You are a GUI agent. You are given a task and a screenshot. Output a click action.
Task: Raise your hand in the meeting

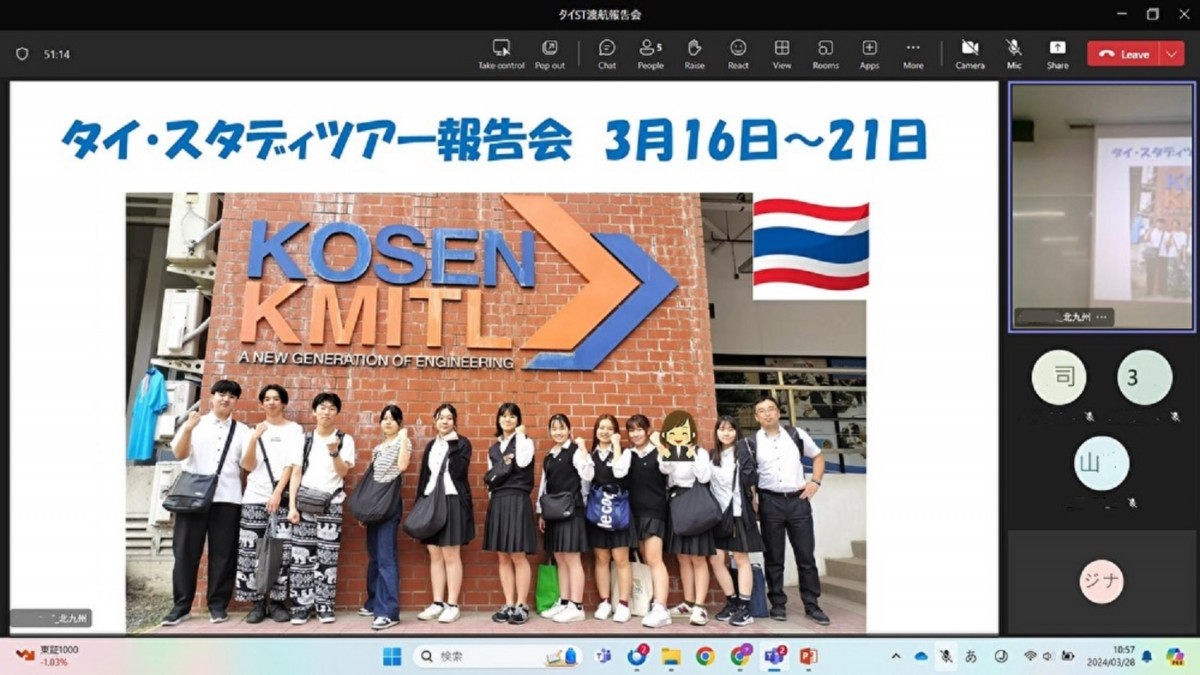pyautogui.click(x=694, y=54)
